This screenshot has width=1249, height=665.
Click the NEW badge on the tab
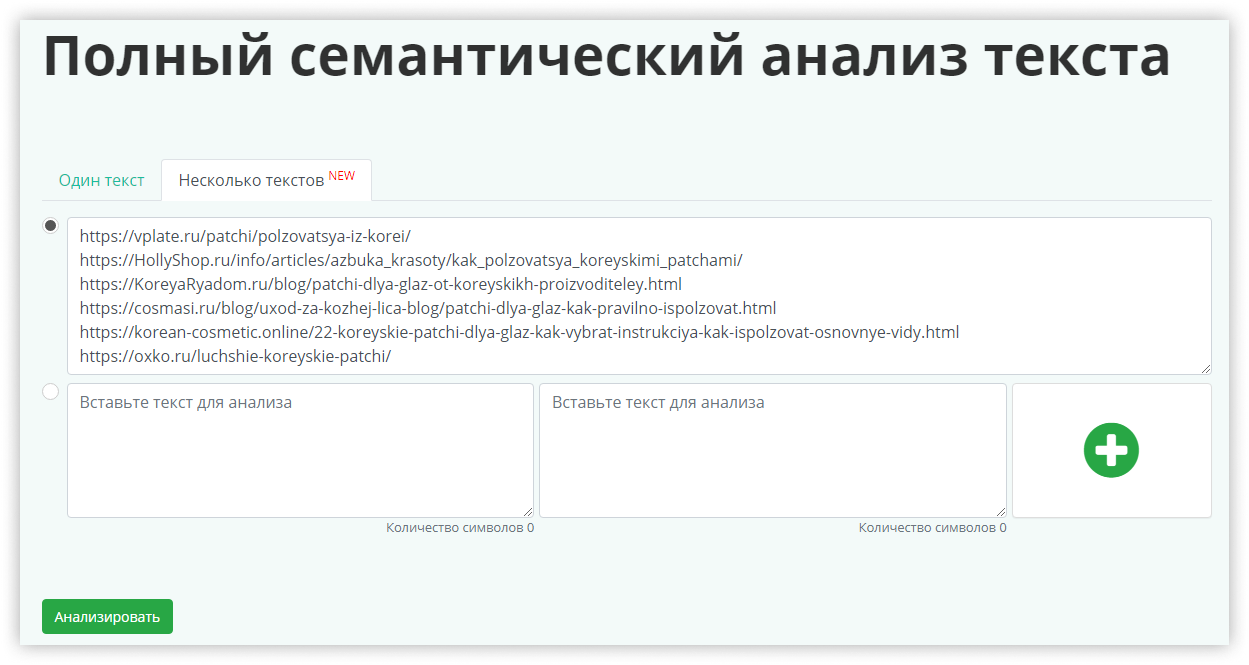pos(342,175)
